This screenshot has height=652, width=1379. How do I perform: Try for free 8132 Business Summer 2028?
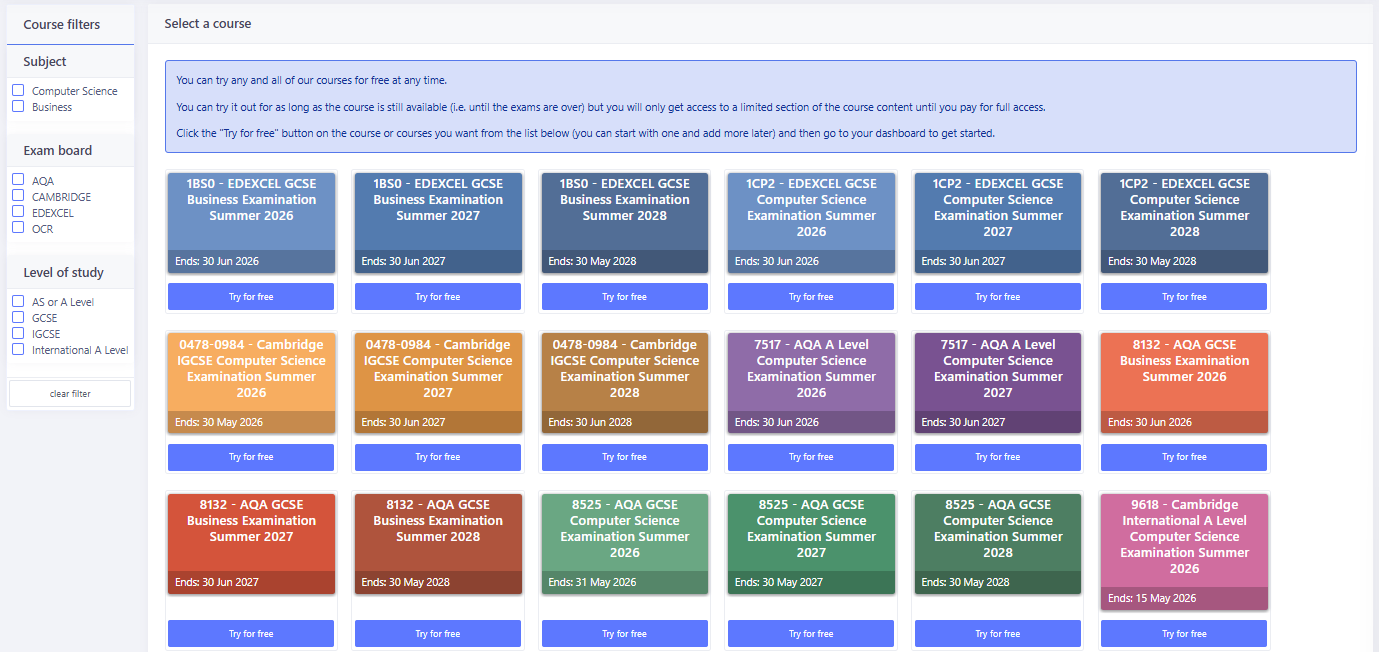[x=438, y=633]
